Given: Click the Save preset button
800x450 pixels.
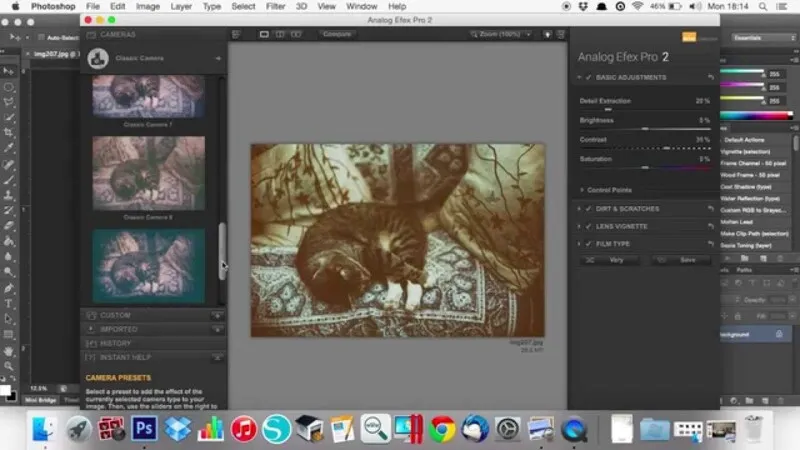Looking at the screenshot, I should coord(681,260).
